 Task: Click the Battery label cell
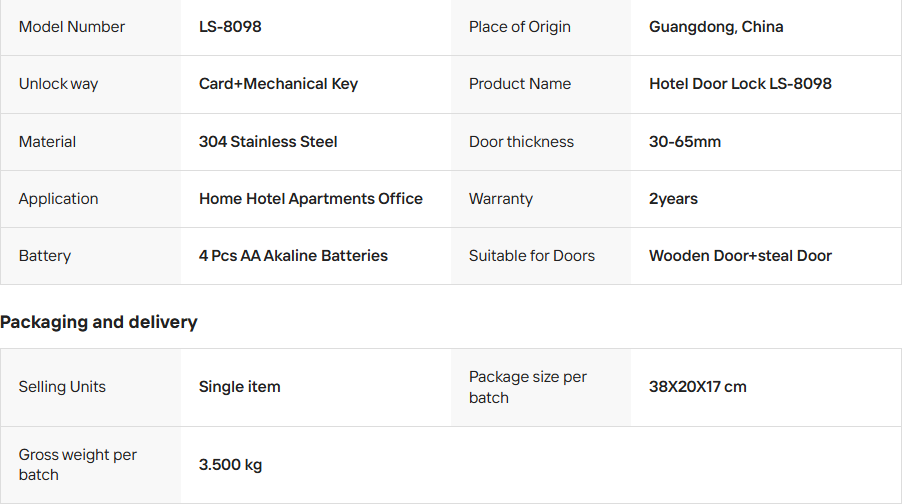[45, 256]
